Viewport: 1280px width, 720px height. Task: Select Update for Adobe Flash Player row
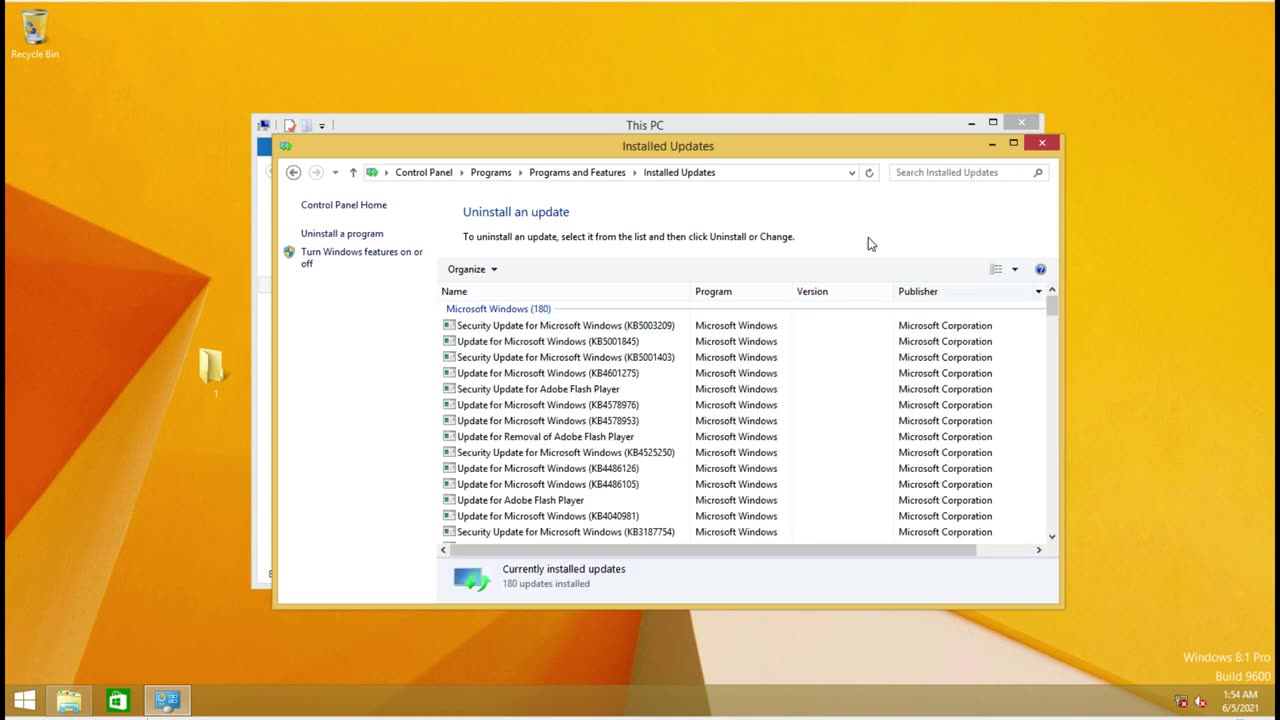(741, 500)
